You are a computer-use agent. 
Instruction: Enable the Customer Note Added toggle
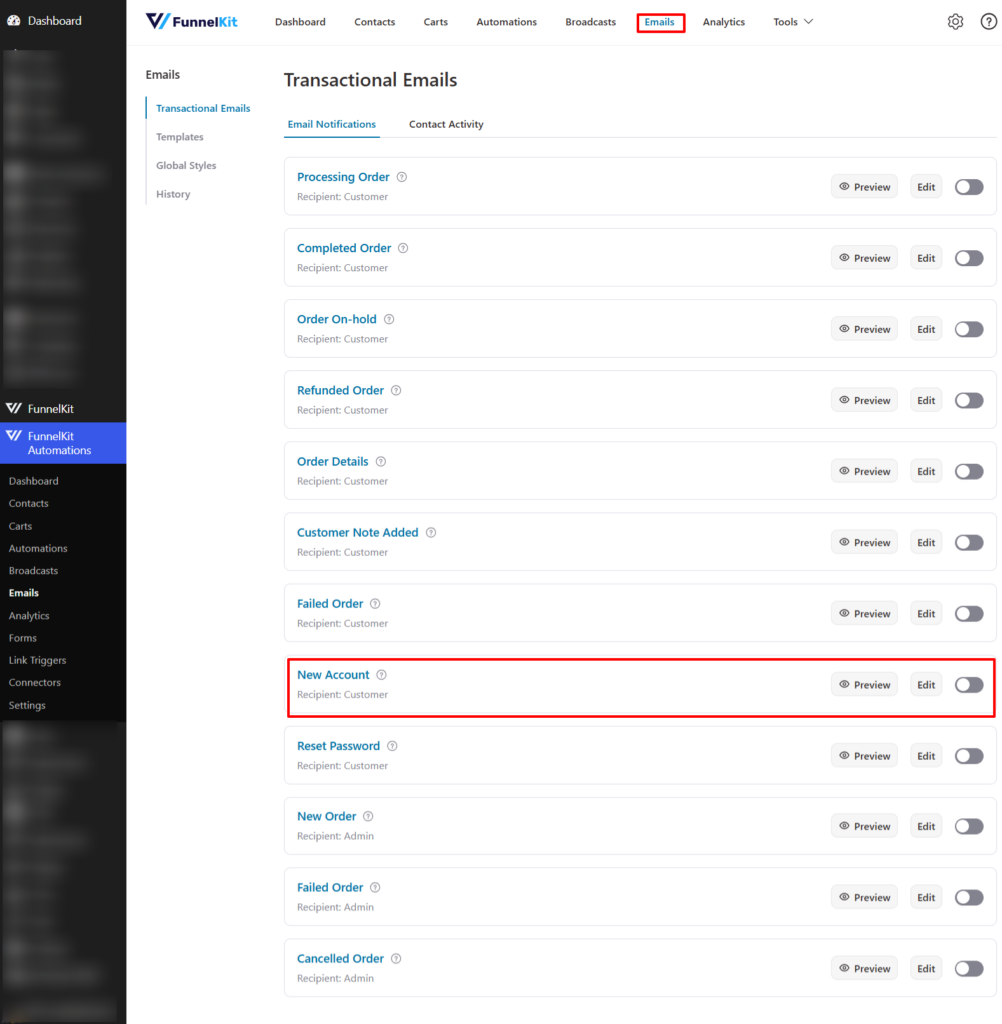[969, 543]
